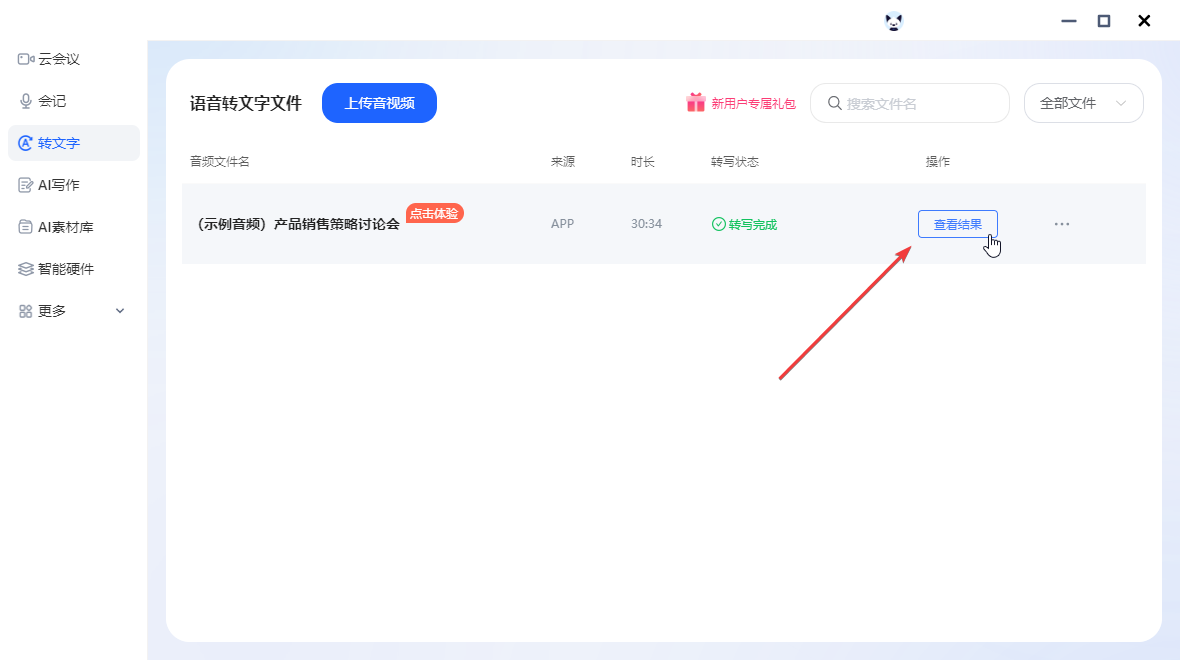This screenshot has width=1180, height=660.
Task: Click the 语音转文字文件 page title
Action: click(x=246, y=103)
